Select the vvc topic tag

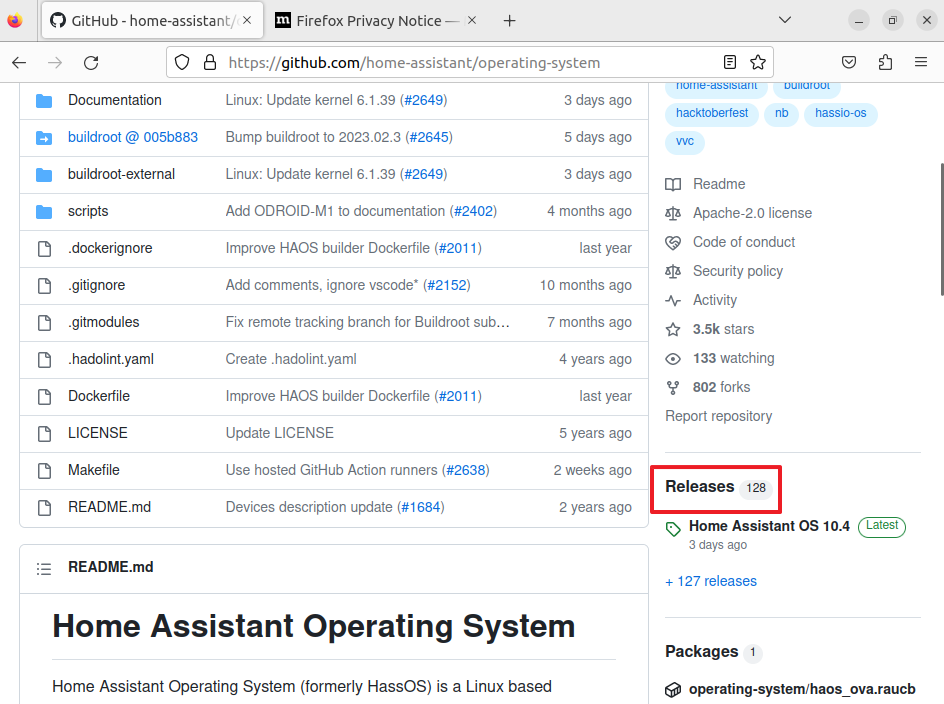tap(685, 142)
